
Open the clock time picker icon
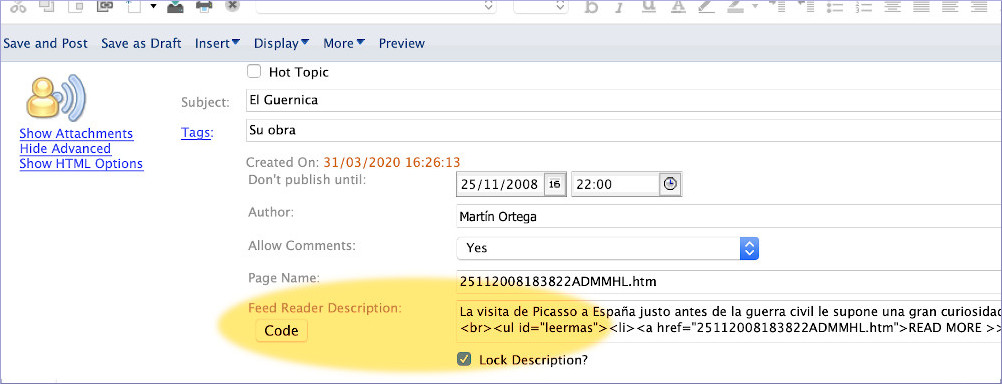[670, 184]
